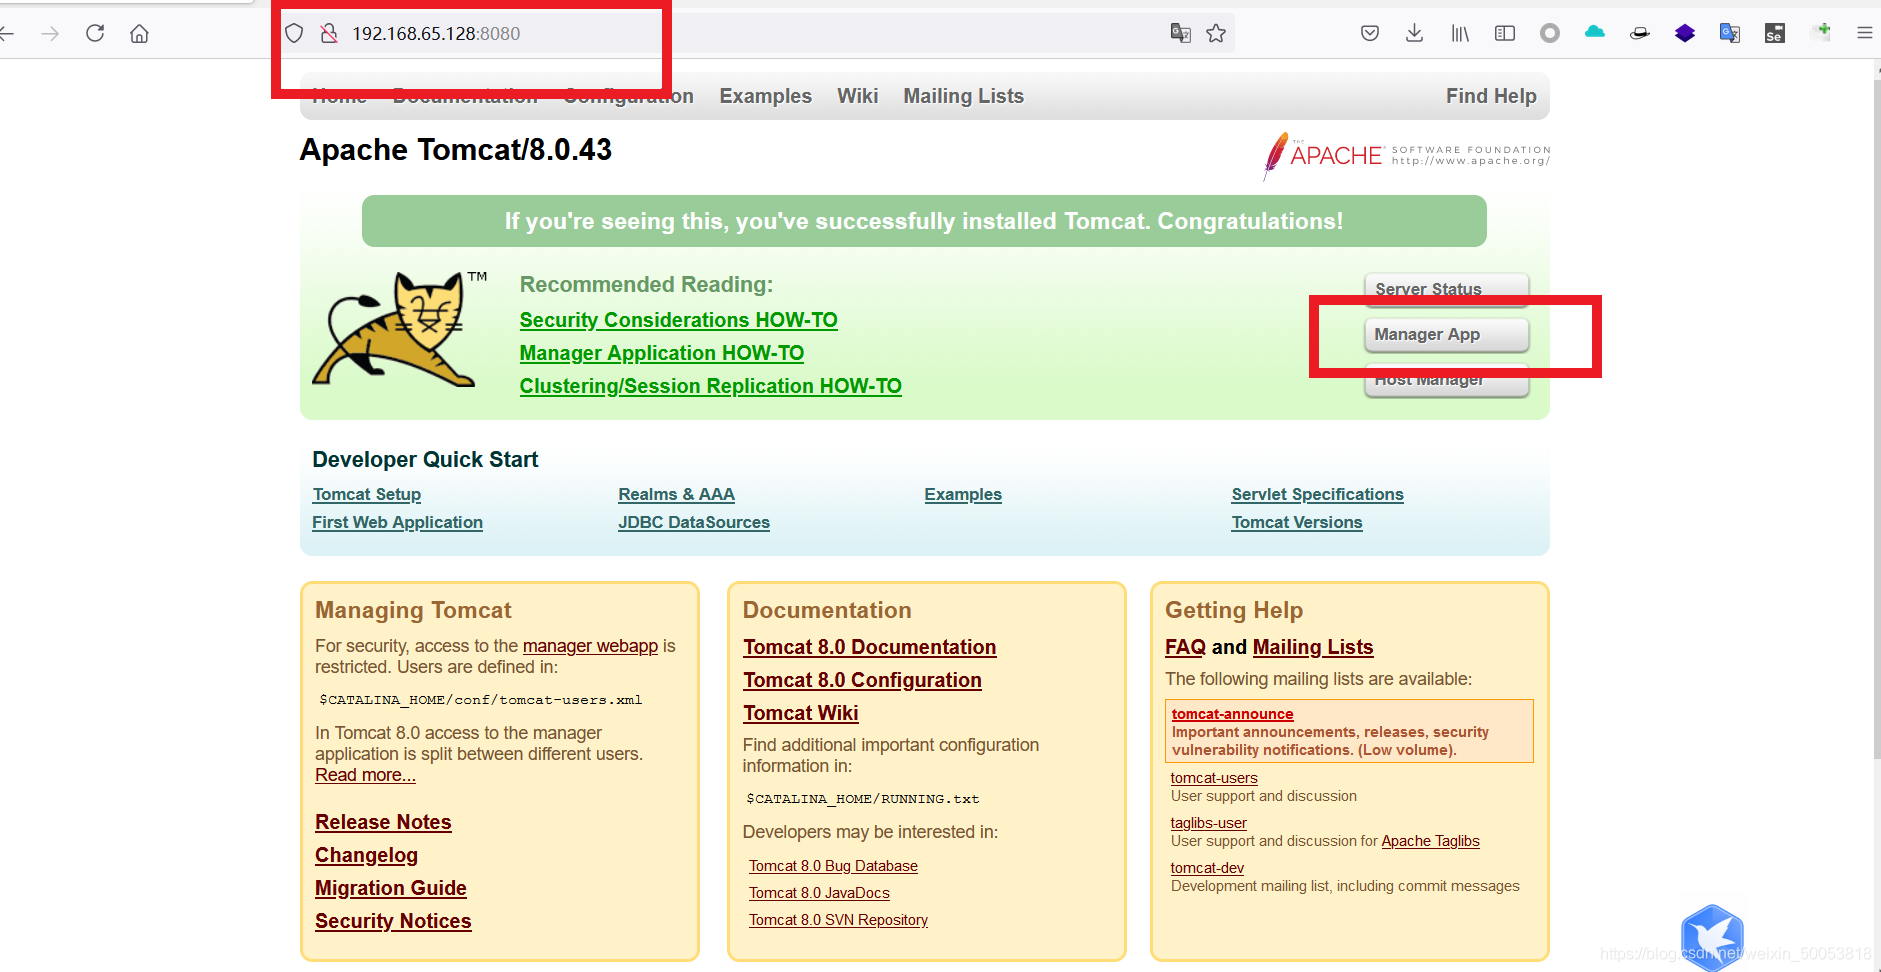Open the Changelog link
This screenshot has width=1881, height=972.
pos(366,855)
